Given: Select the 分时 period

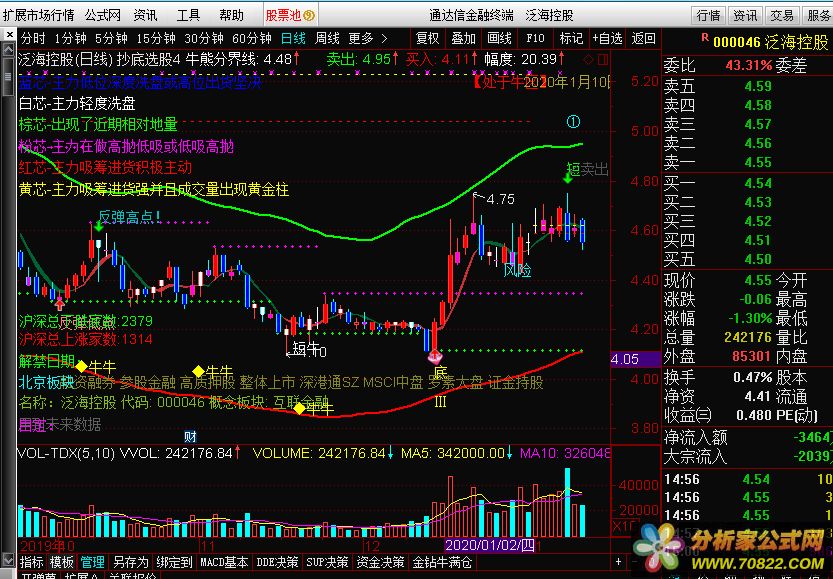Looking at the screenshot, I should click(x=33, y=38).
